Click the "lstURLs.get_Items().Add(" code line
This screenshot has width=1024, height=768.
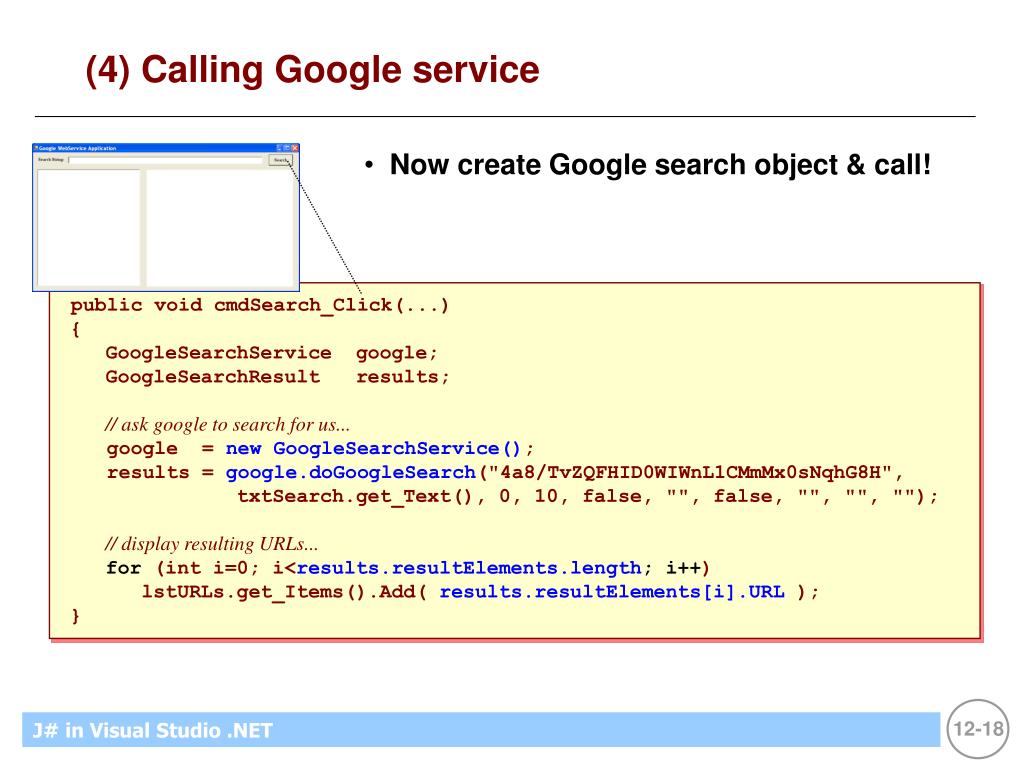pyautogui.click(x=480, y=592)
